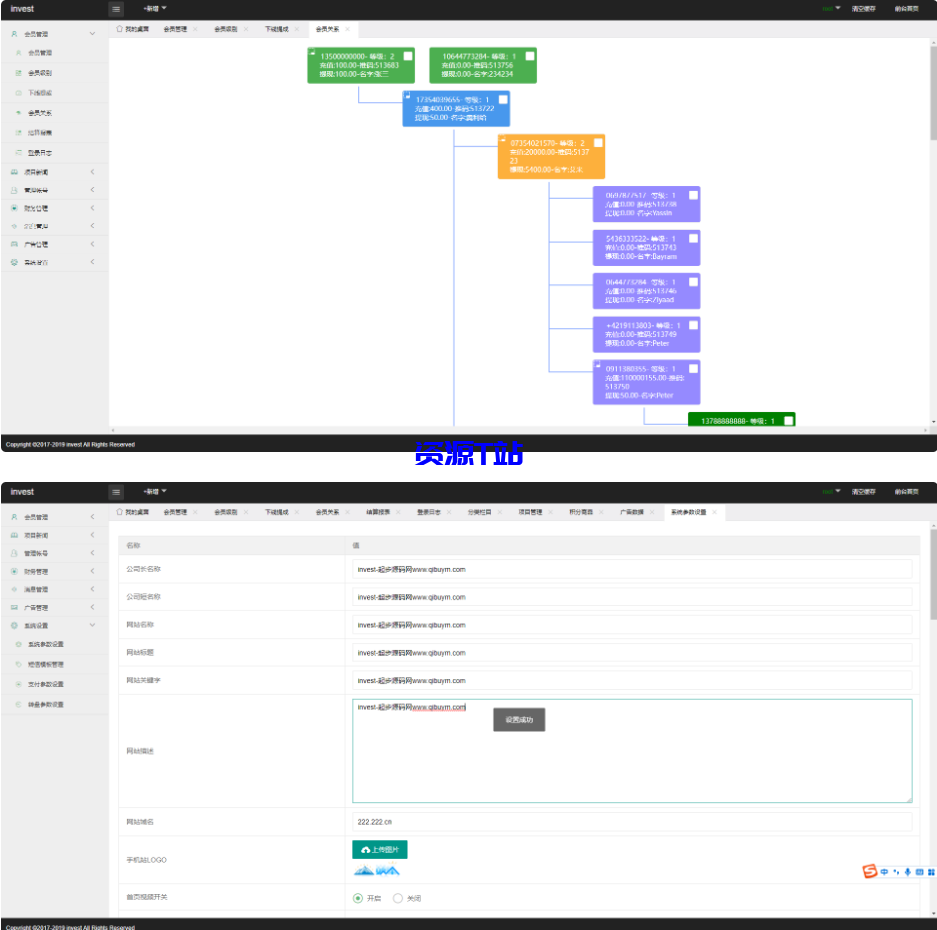
Task: Click the 下线提成 sidebar icon
Action: point(19,93)
